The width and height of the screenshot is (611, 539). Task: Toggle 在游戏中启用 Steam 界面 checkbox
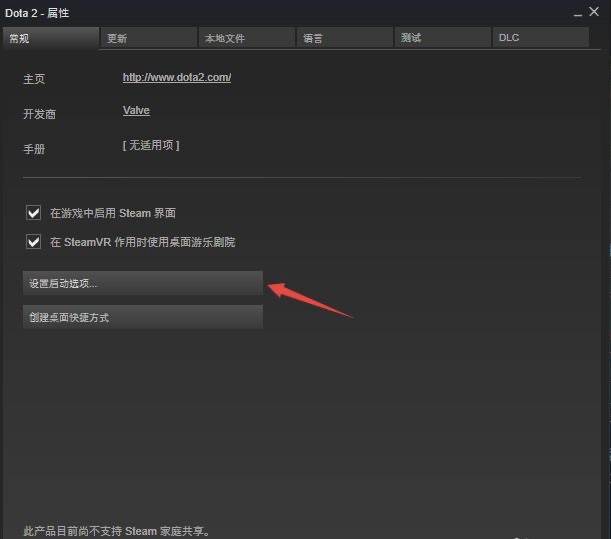[34, 213]
